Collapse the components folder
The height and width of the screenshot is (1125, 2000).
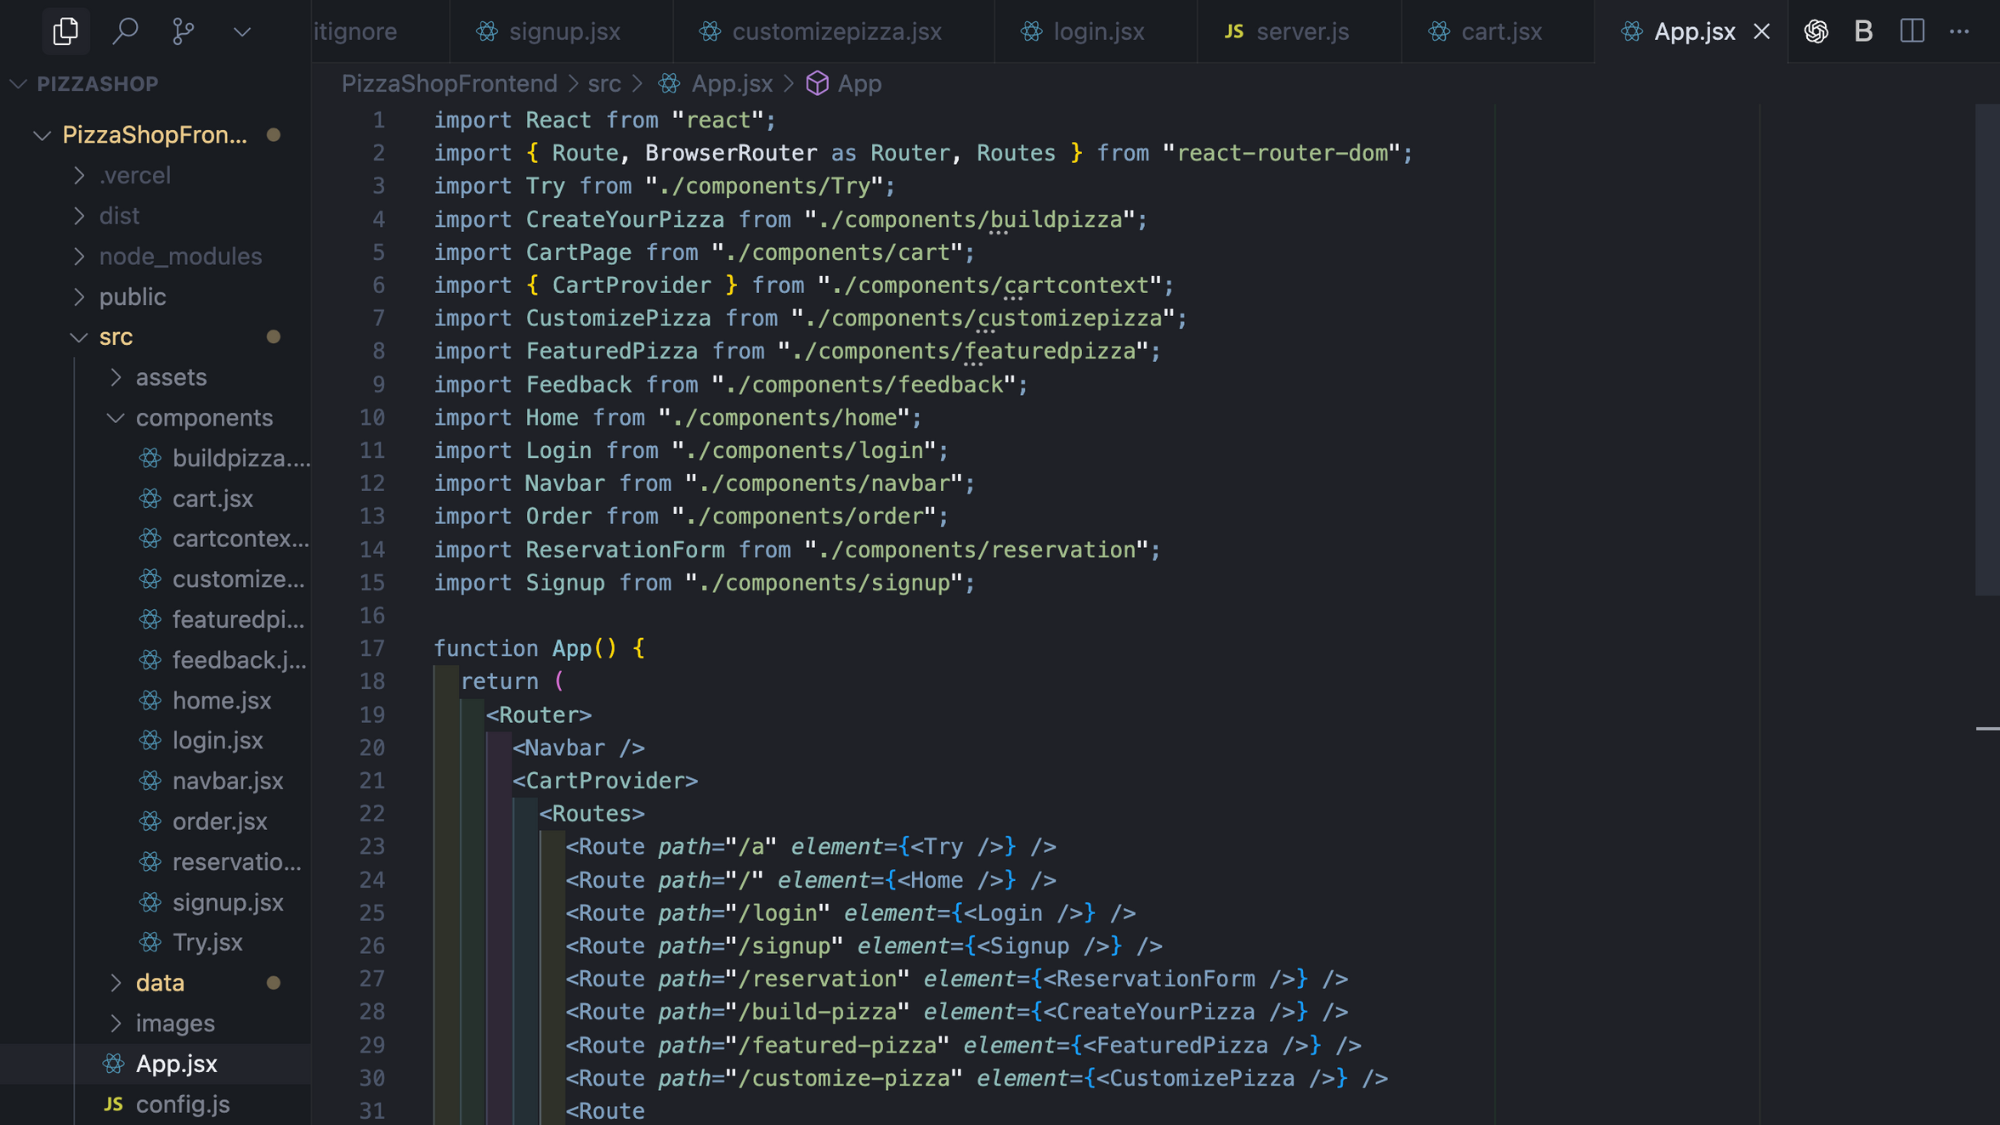point(155,417)
